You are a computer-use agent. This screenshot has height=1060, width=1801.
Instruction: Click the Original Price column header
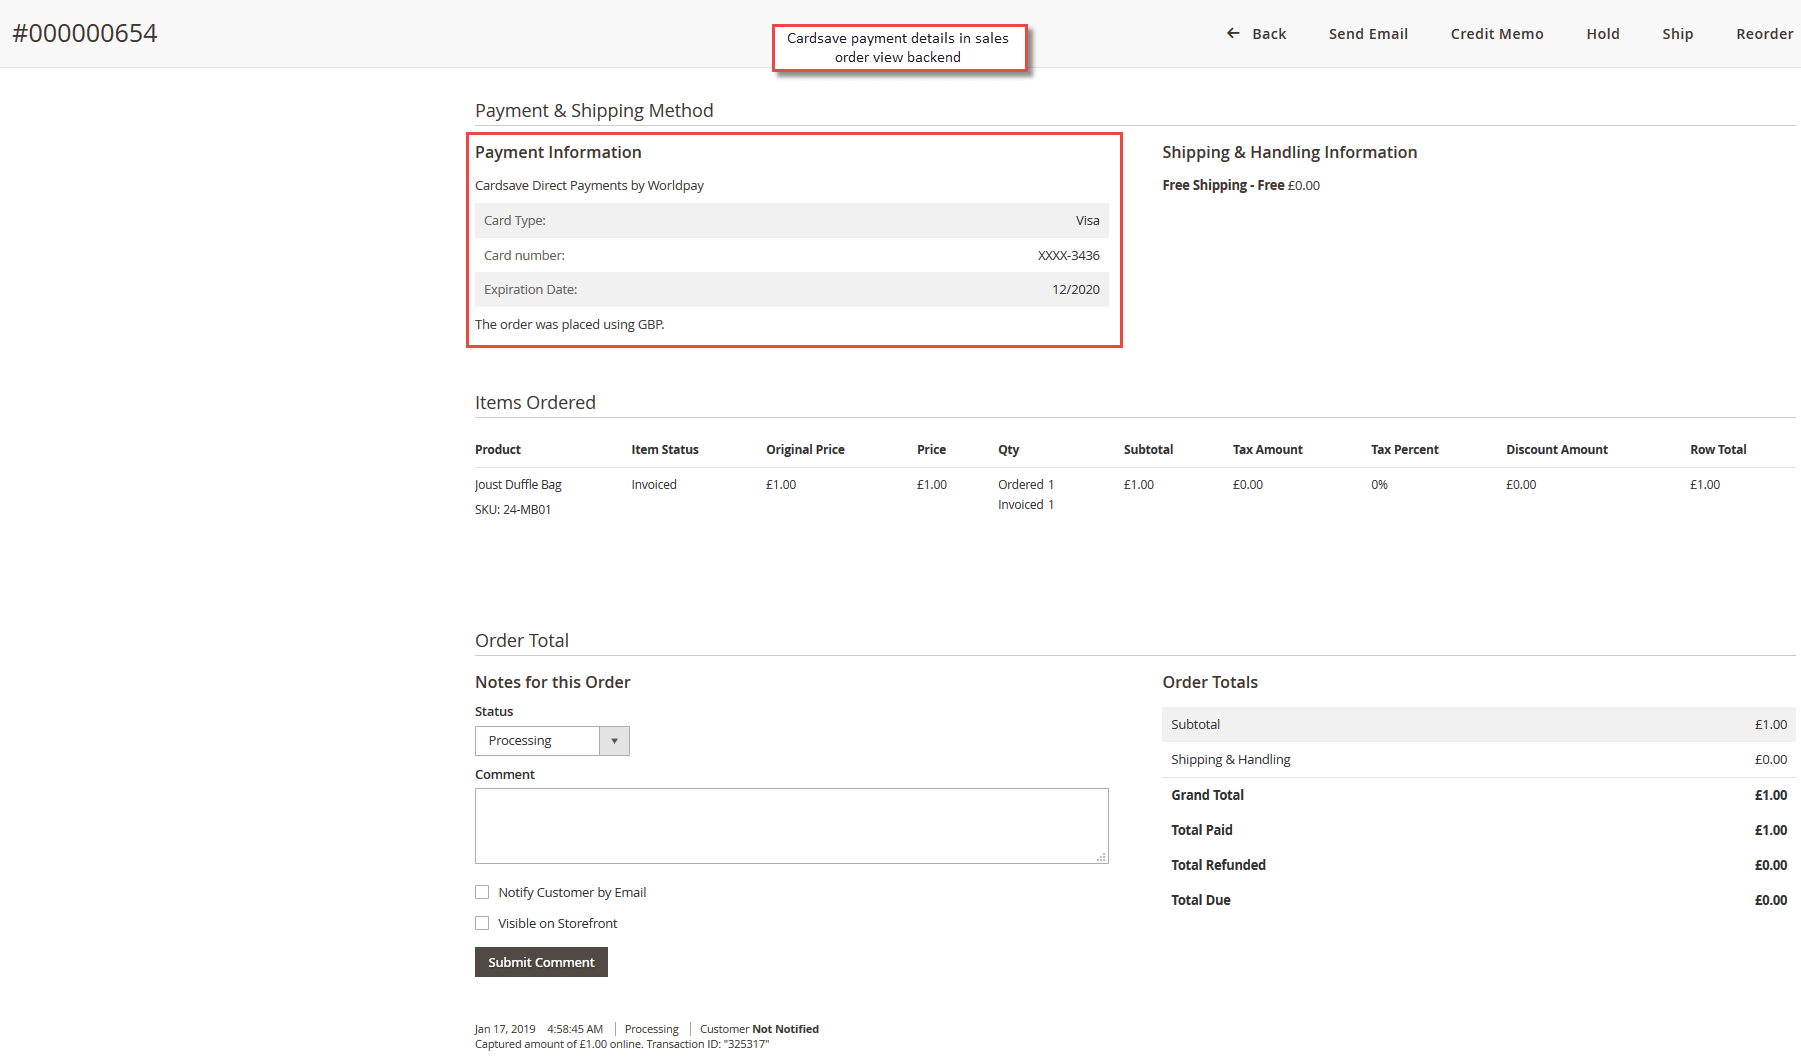click(x=805, y=450)
